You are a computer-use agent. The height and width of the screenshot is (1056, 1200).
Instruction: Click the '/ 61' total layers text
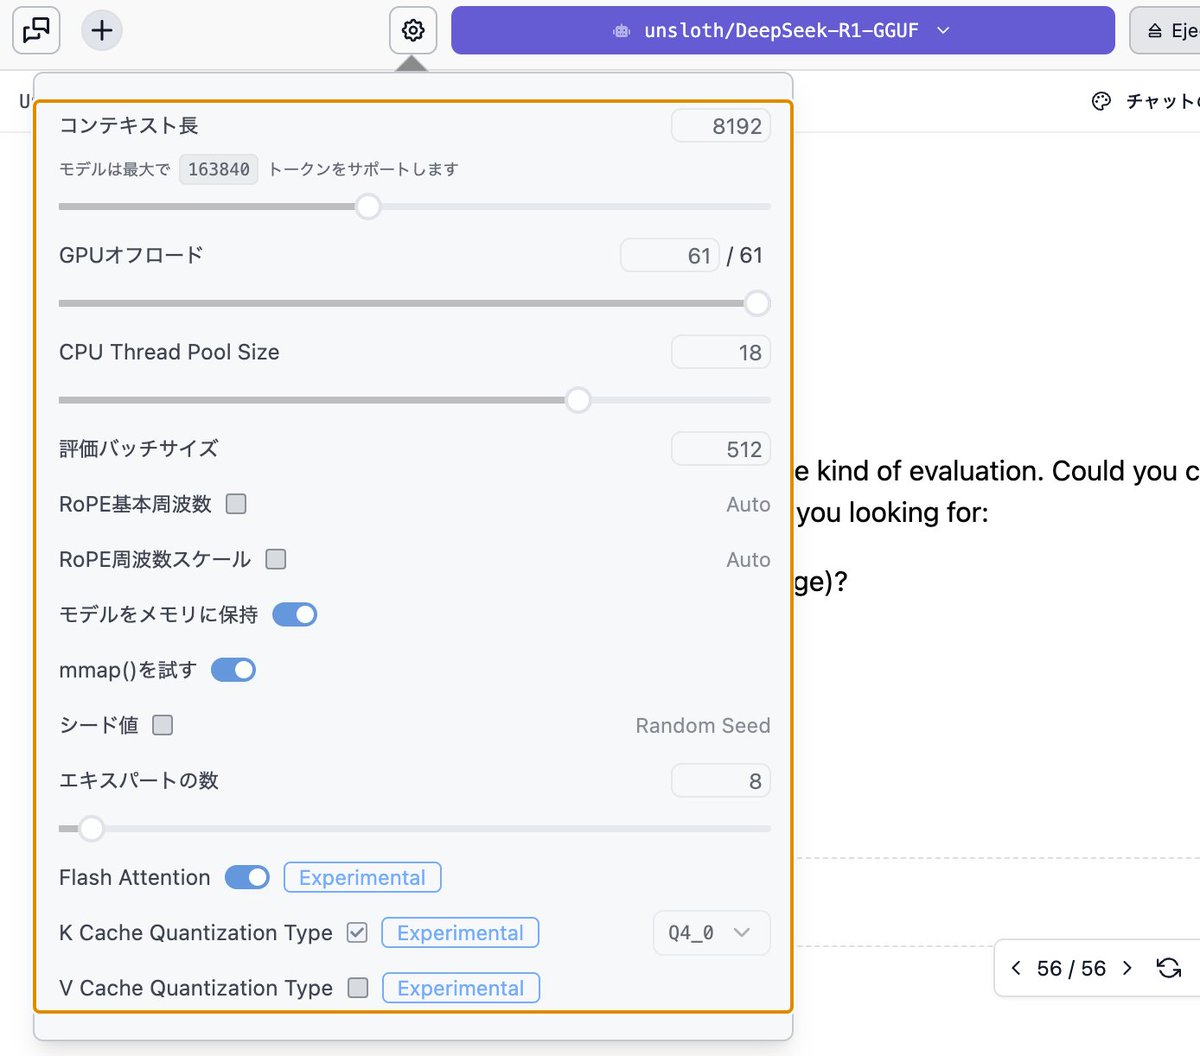(745, 256)
